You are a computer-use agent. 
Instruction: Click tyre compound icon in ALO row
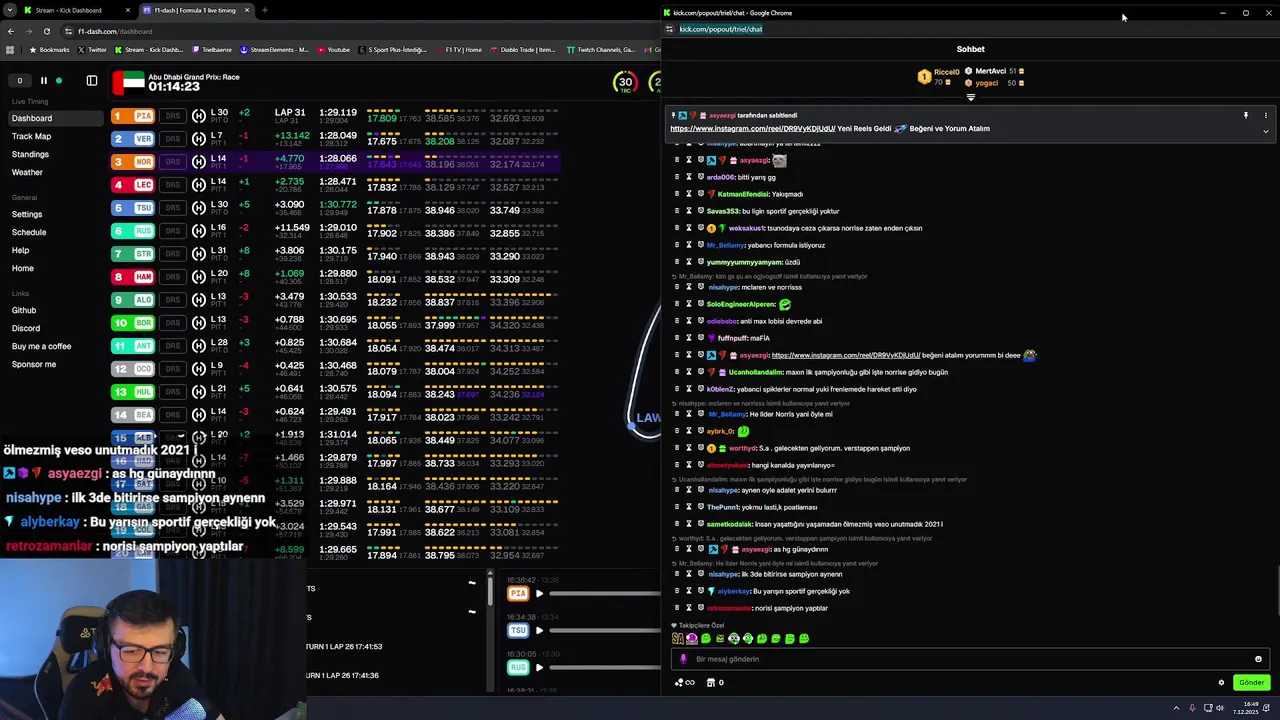click(x=198, y=300)
